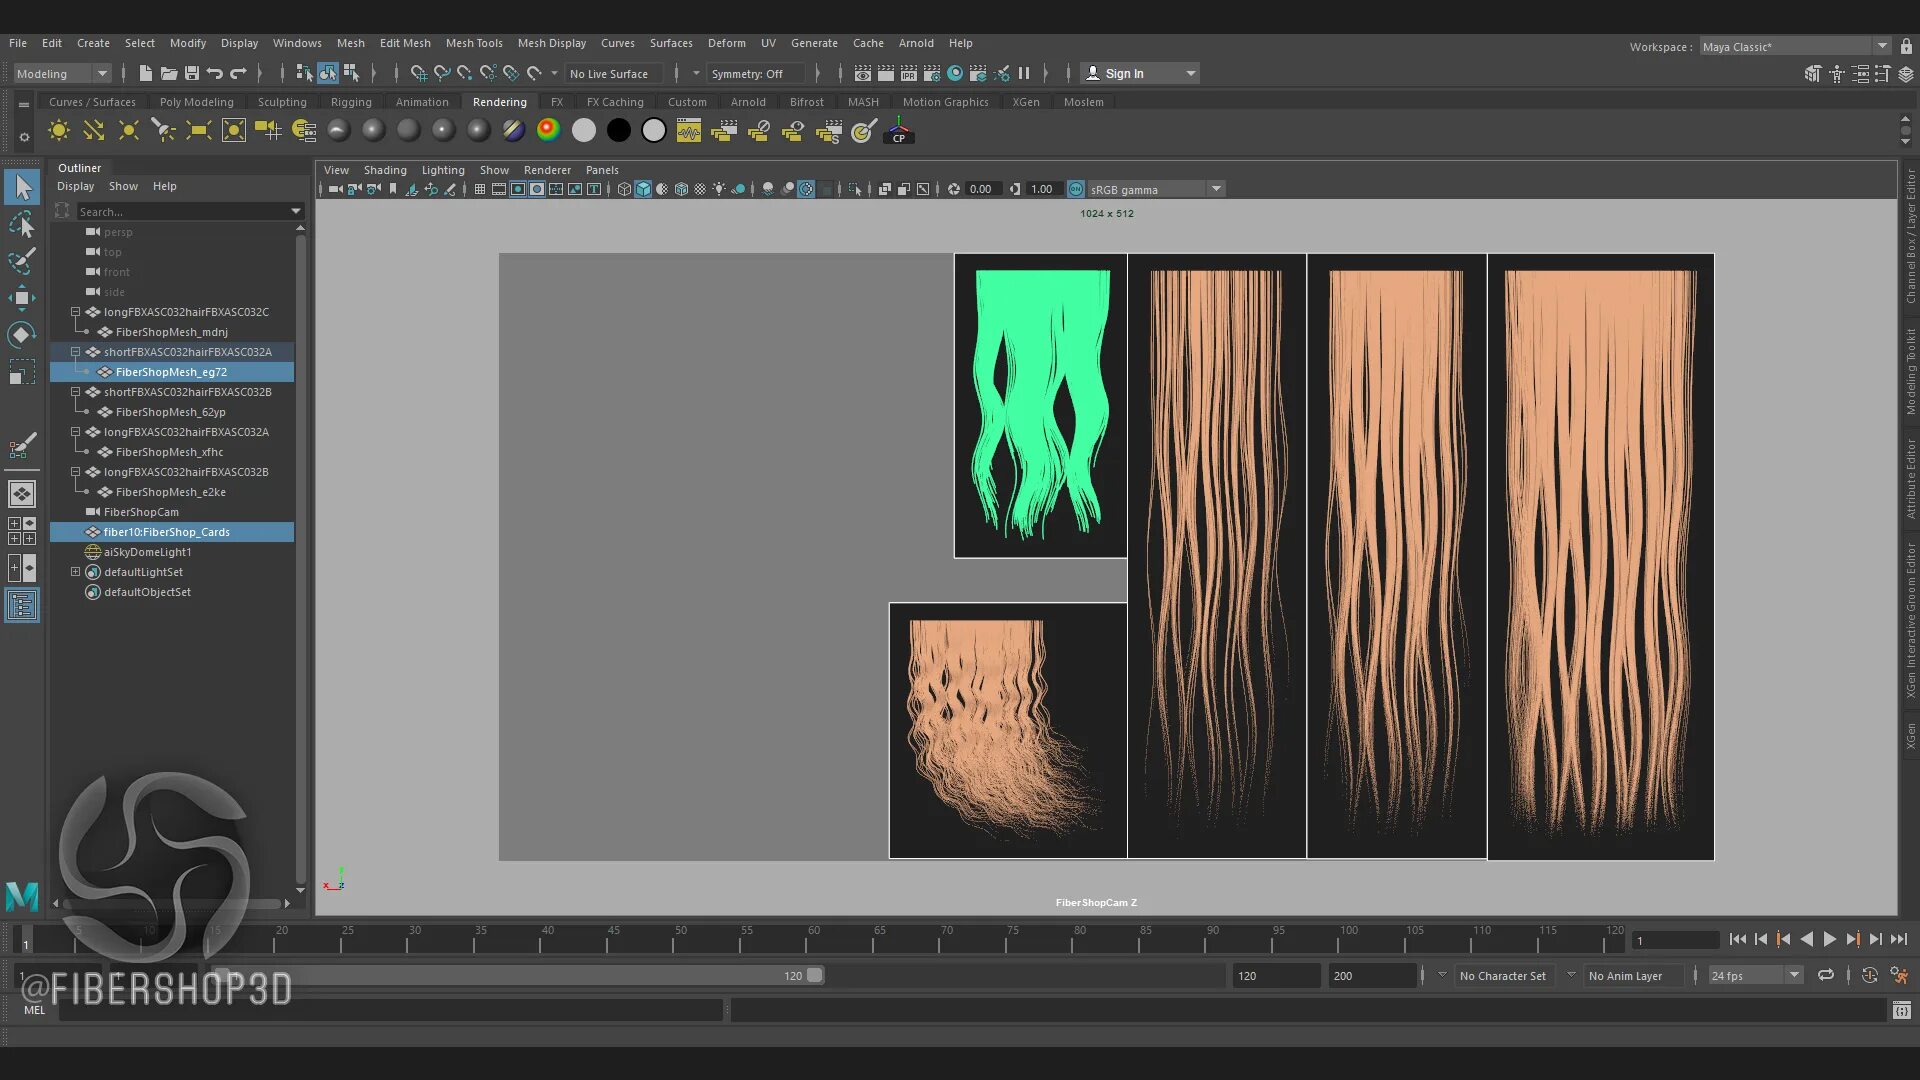Select the Paint Selection tool
Screen dimensions: 1920x1080
[21, 261]
